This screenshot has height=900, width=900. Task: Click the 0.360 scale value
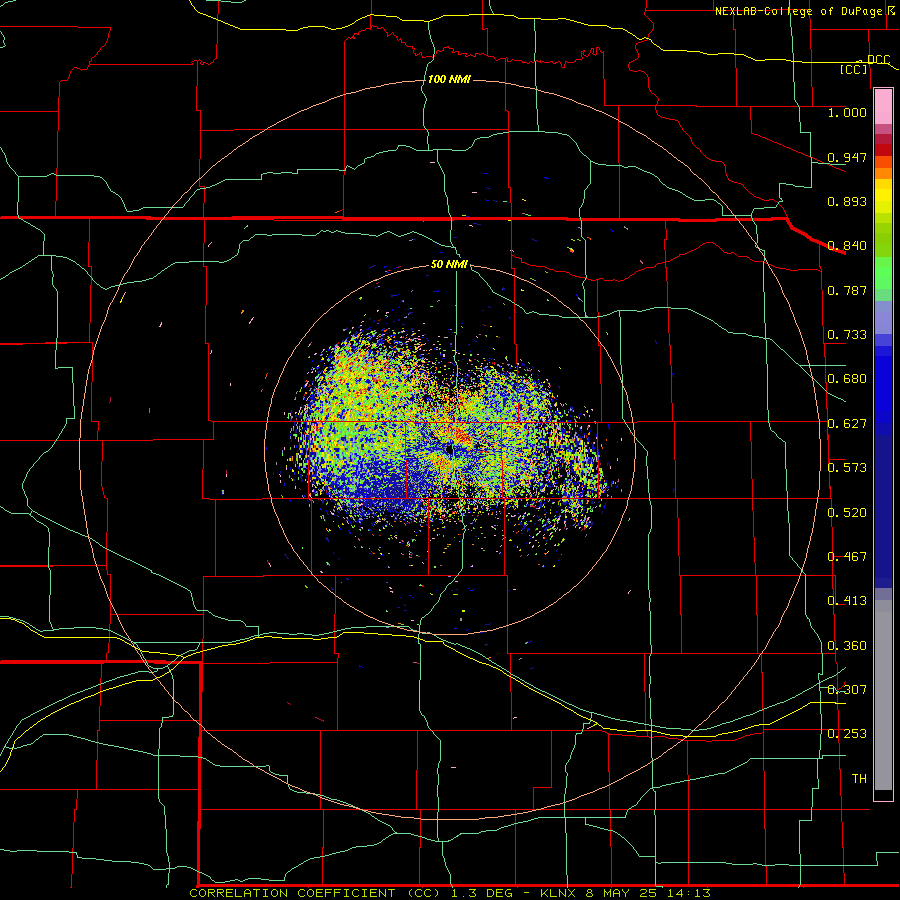[847, 646]
